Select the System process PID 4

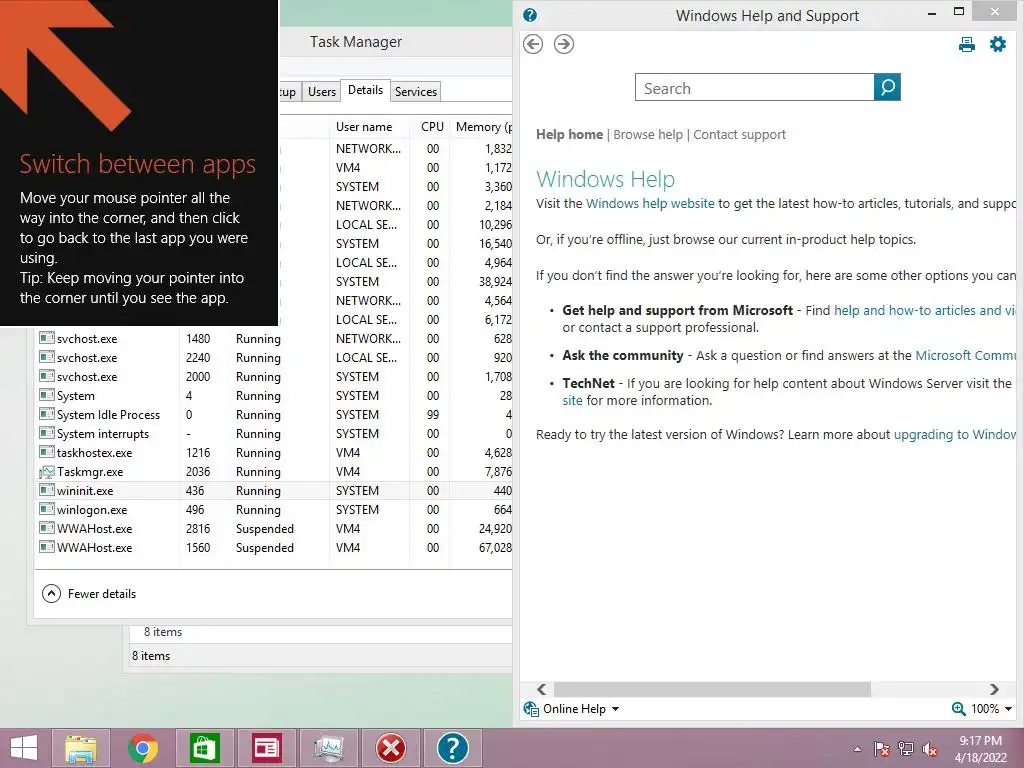[274, 396]
